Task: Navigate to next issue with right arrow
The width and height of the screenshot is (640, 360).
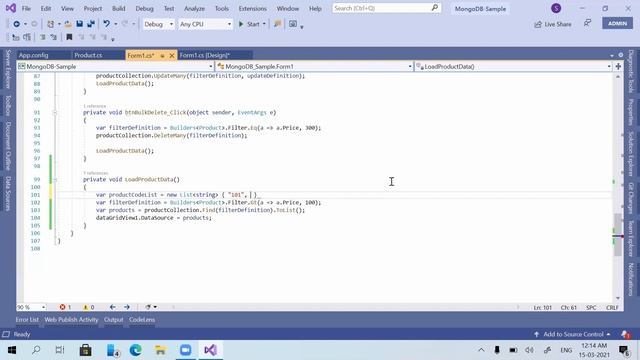Action: 127,307
